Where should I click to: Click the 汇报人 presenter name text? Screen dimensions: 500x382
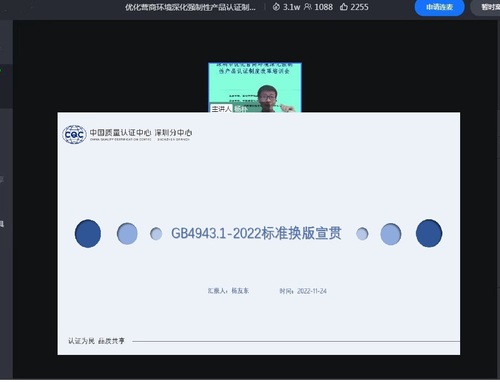[x=228, y=291]
